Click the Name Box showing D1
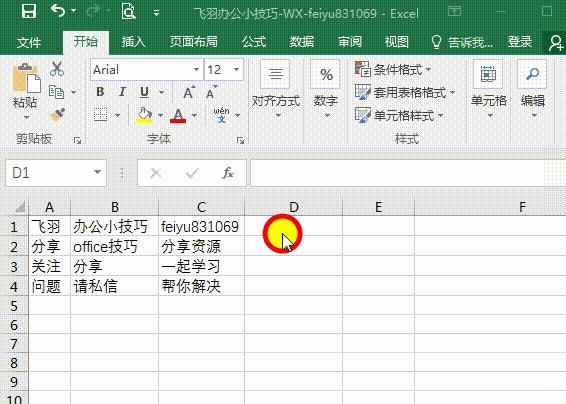Viewport: 566px width, 404px height. [49, 173]
